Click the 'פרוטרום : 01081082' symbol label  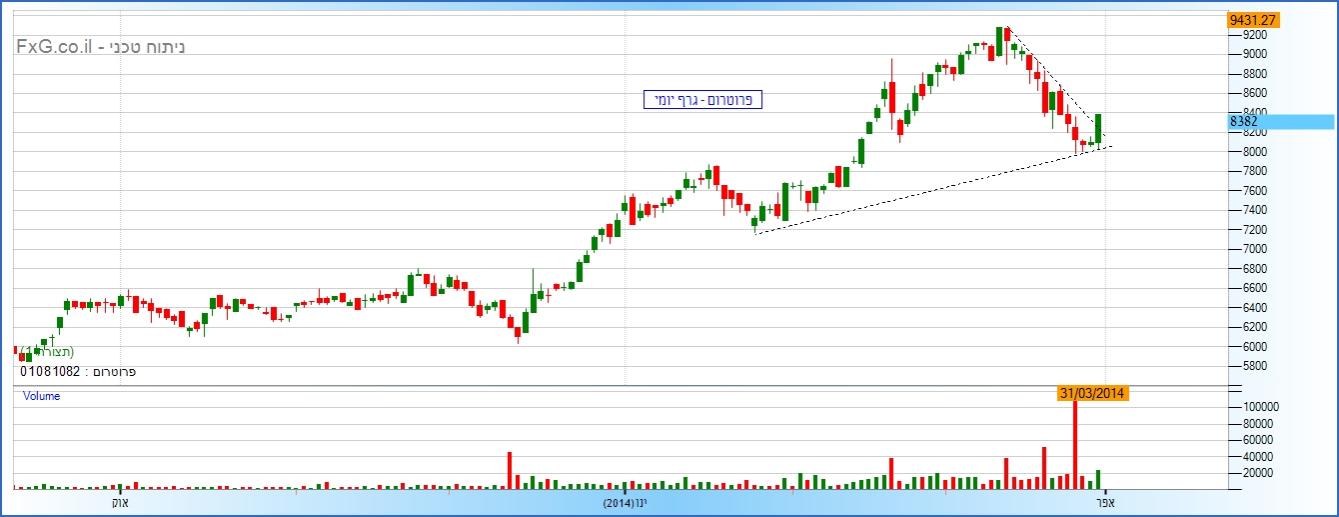pos(78,371)
